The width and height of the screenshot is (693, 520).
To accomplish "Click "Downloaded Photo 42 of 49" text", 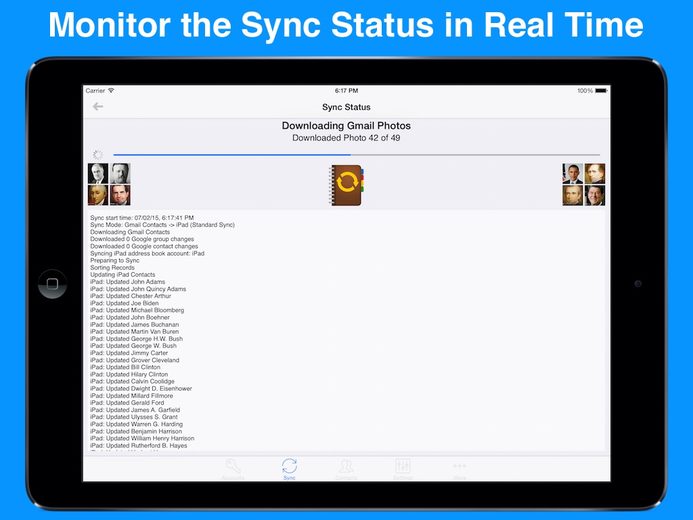I will tap(346, 138).
